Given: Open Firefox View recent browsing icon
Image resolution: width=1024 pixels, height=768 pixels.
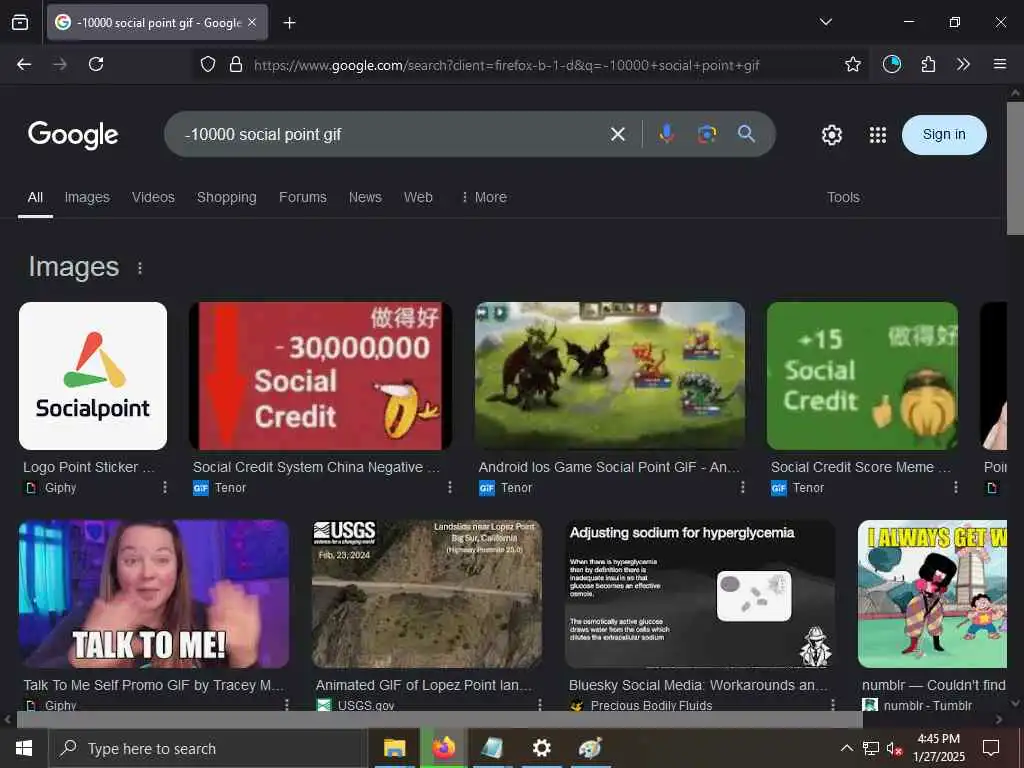Looking at the screenshot, I should coord(20,22).
